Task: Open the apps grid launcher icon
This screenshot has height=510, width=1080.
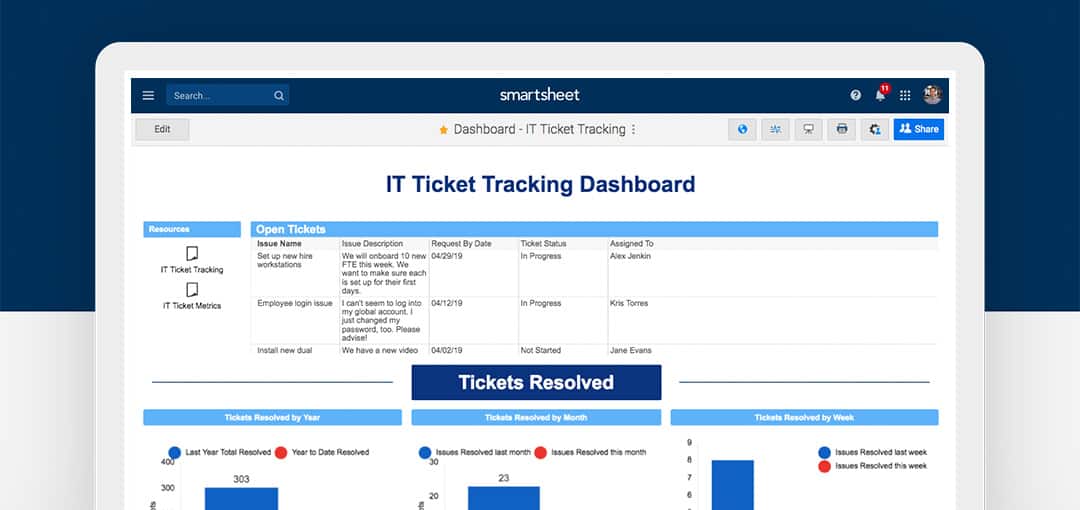Action: [905, 95]
